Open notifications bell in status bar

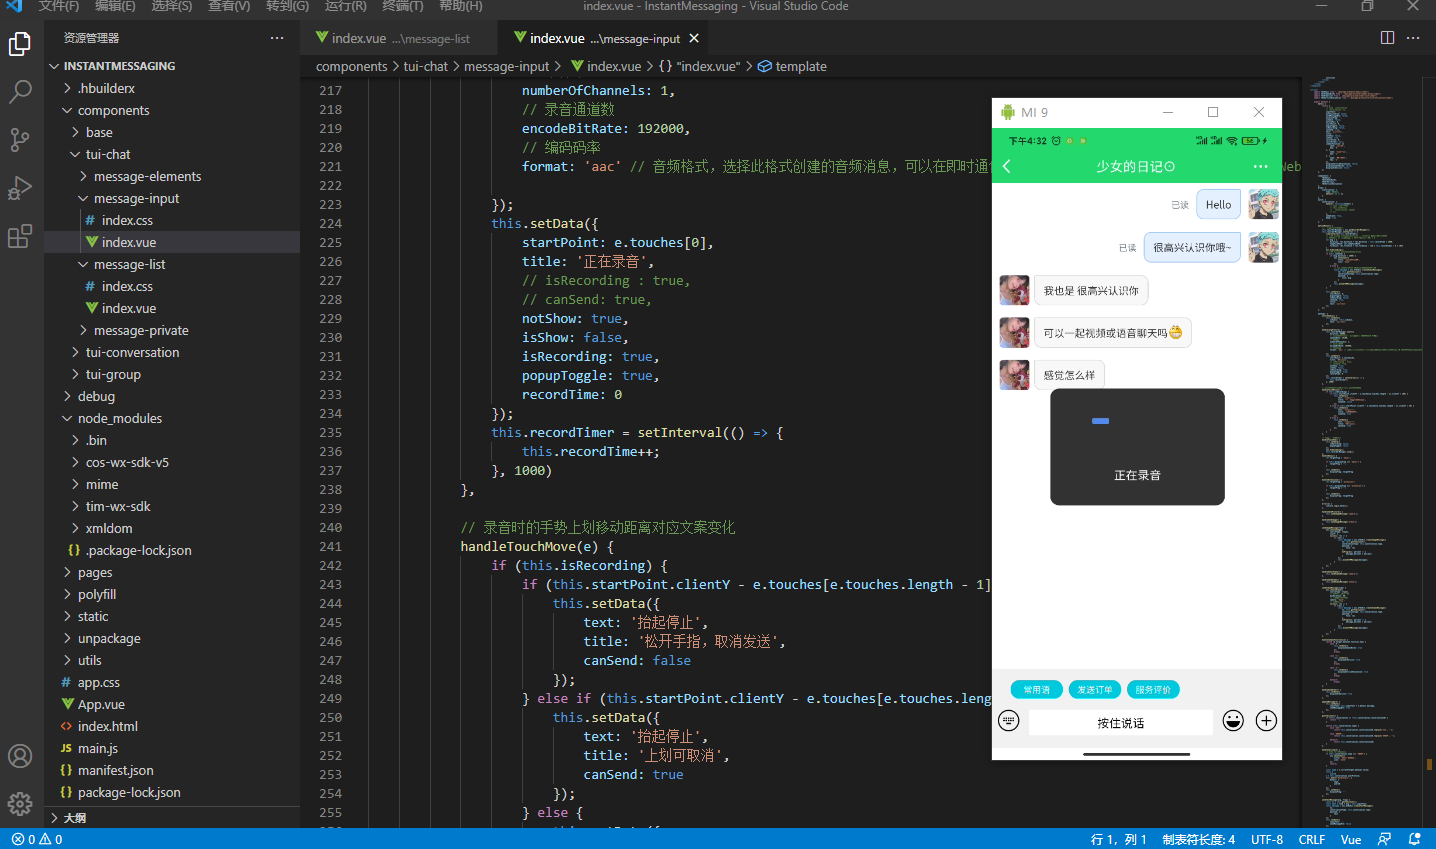(1415, 839)
